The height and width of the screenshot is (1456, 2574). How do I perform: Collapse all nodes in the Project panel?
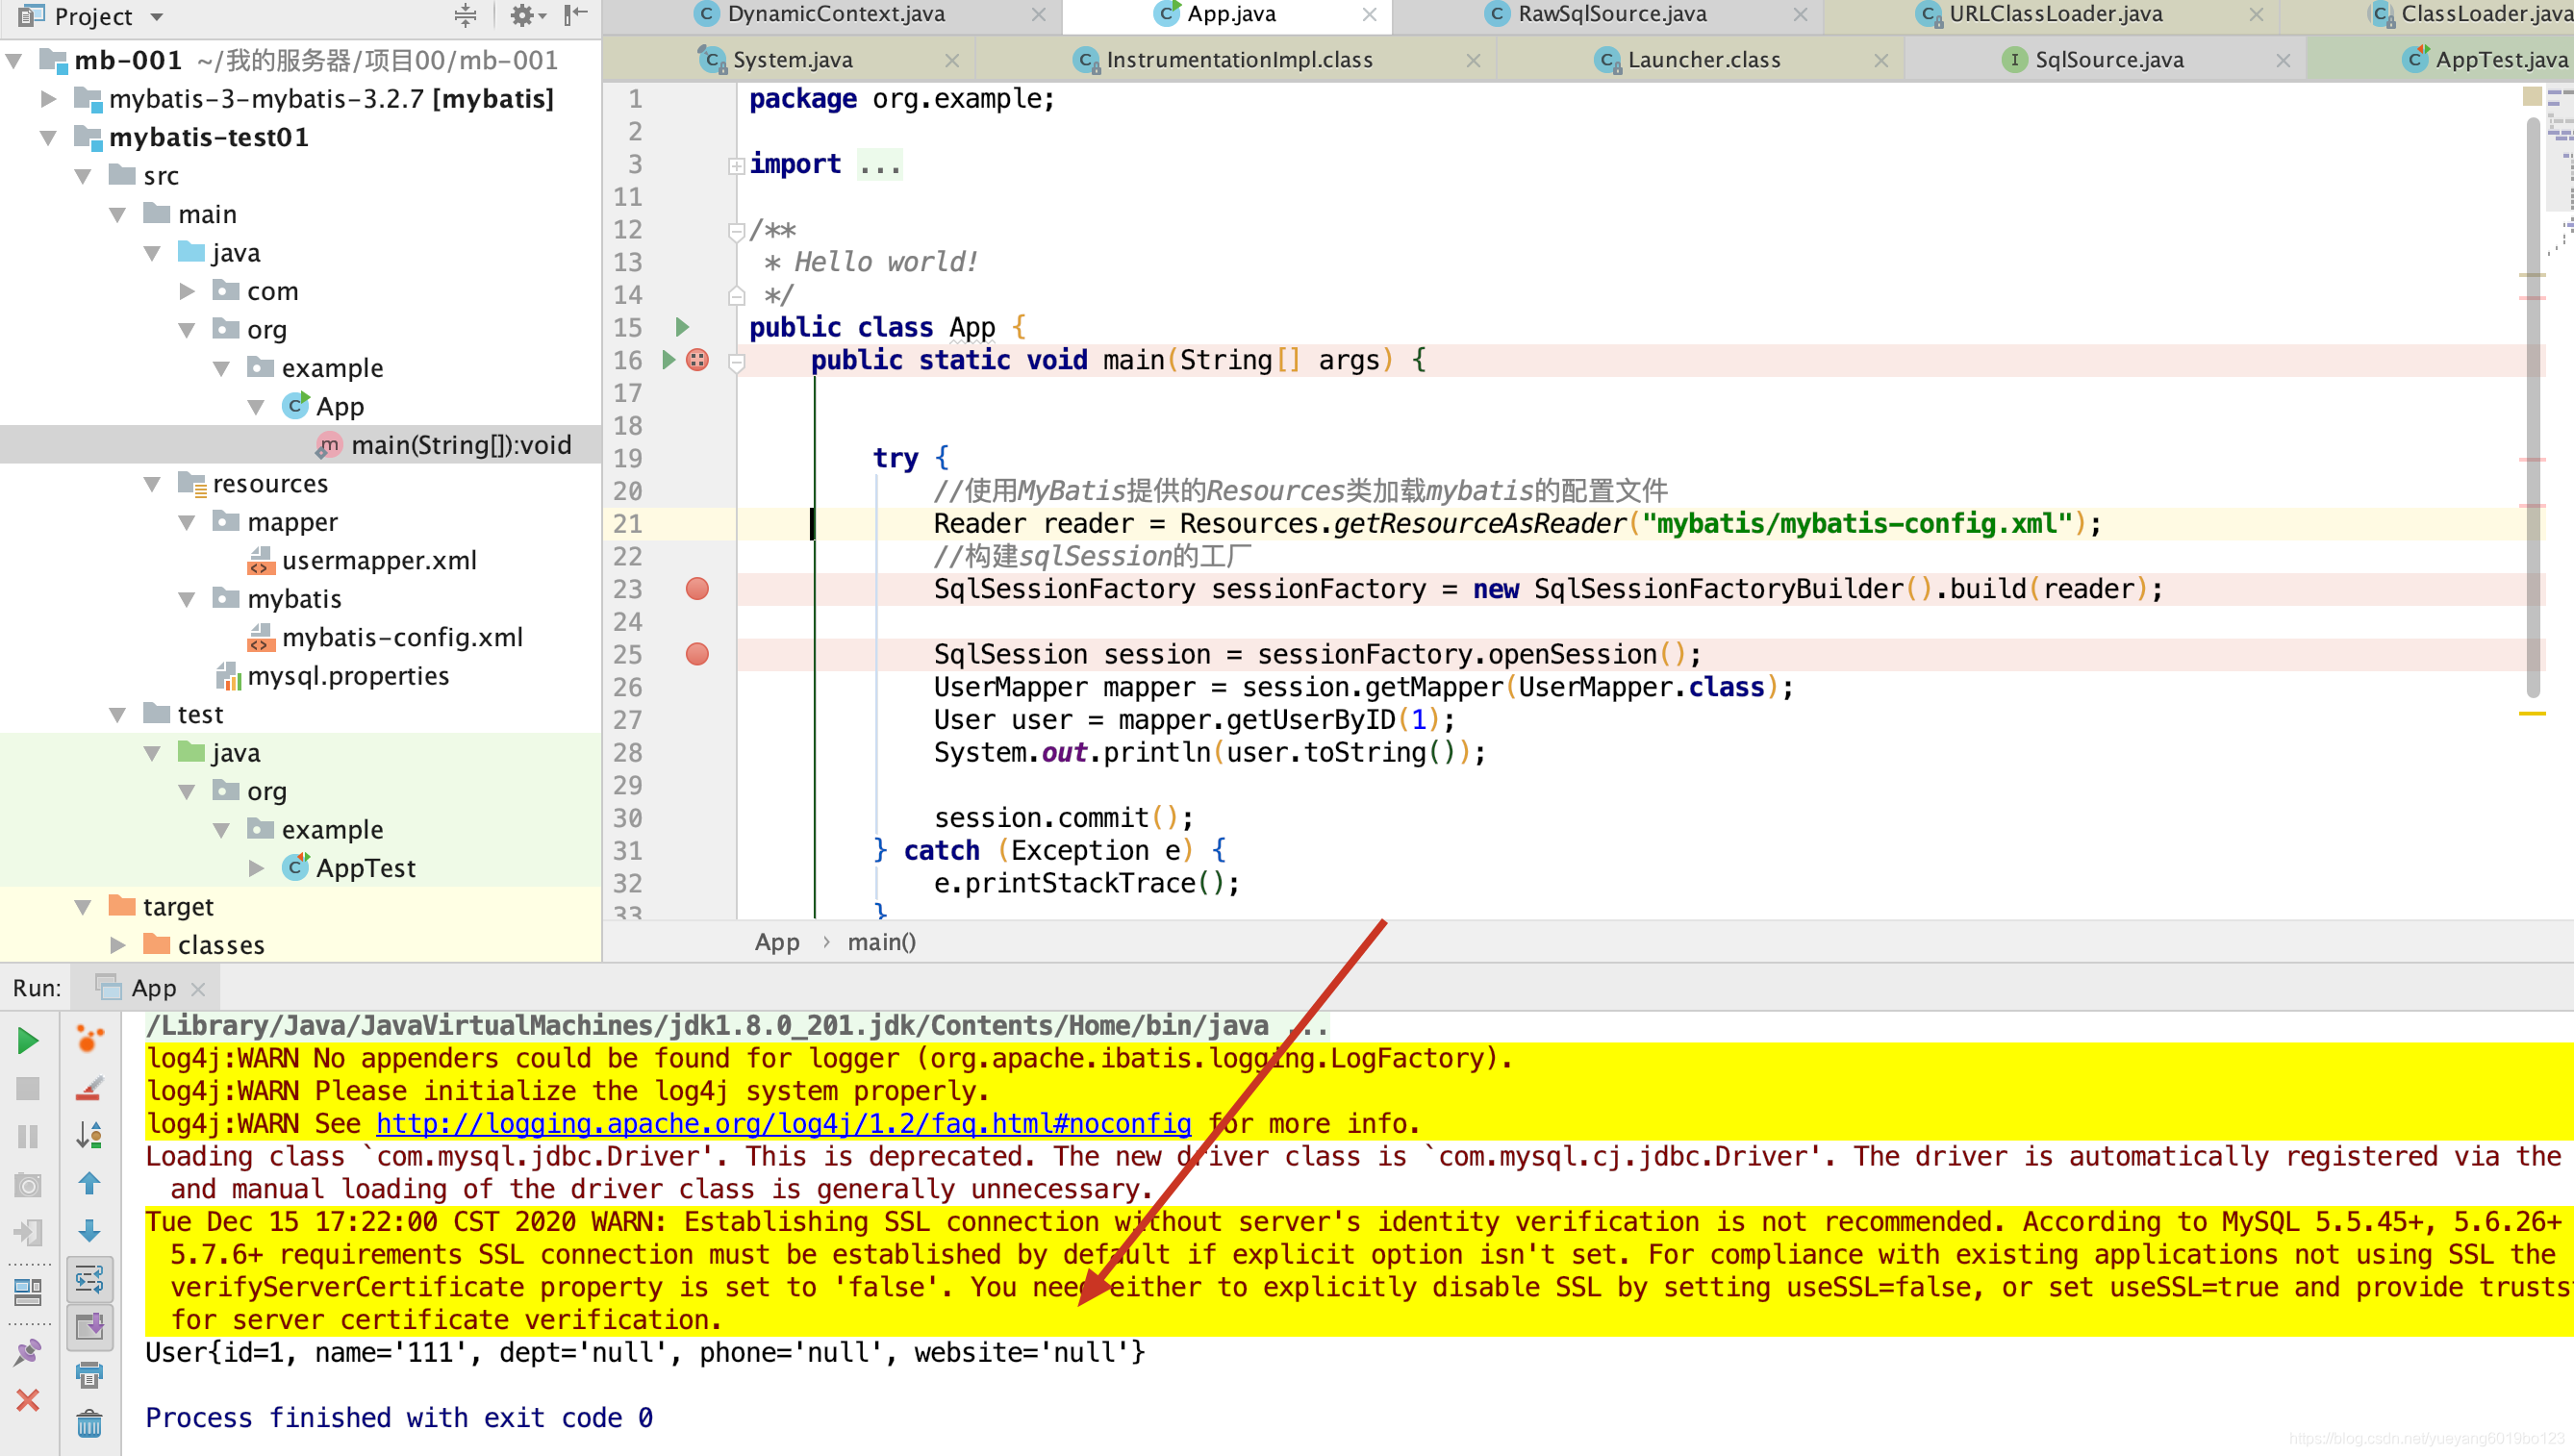463,16
